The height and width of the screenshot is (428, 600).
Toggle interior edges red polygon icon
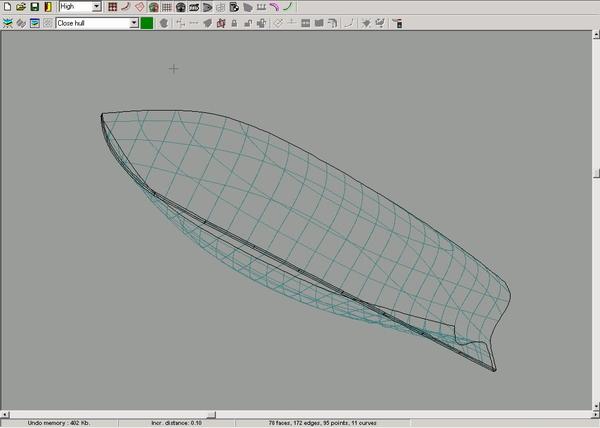[140, 7]
